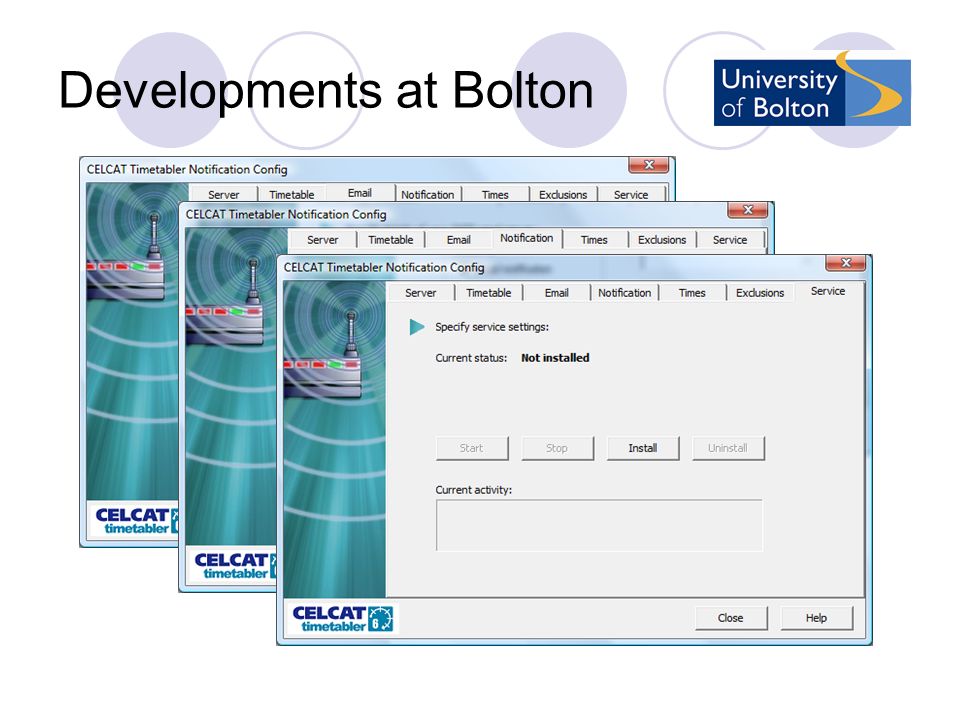
Task: Select Times tab in the middle window
Action: point(594,240)
